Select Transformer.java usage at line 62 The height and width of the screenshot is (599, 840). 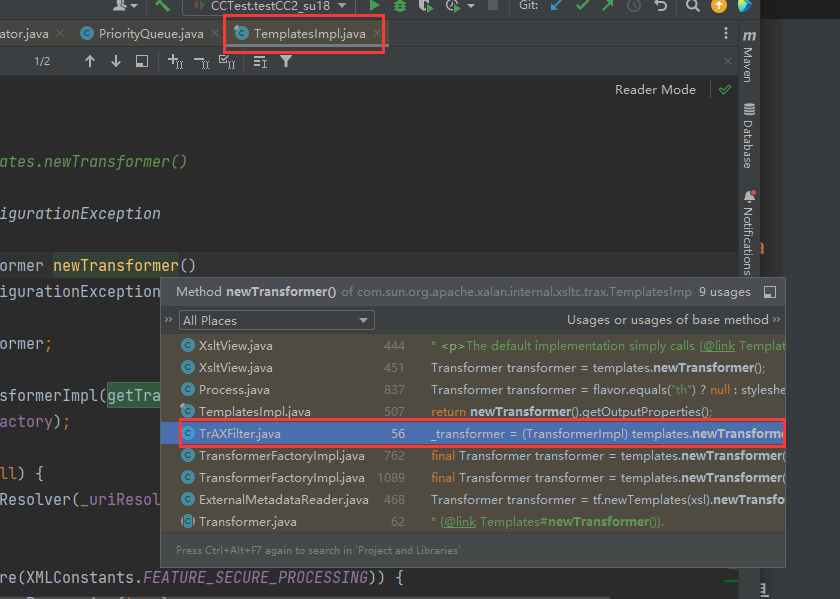coord(473,521)
